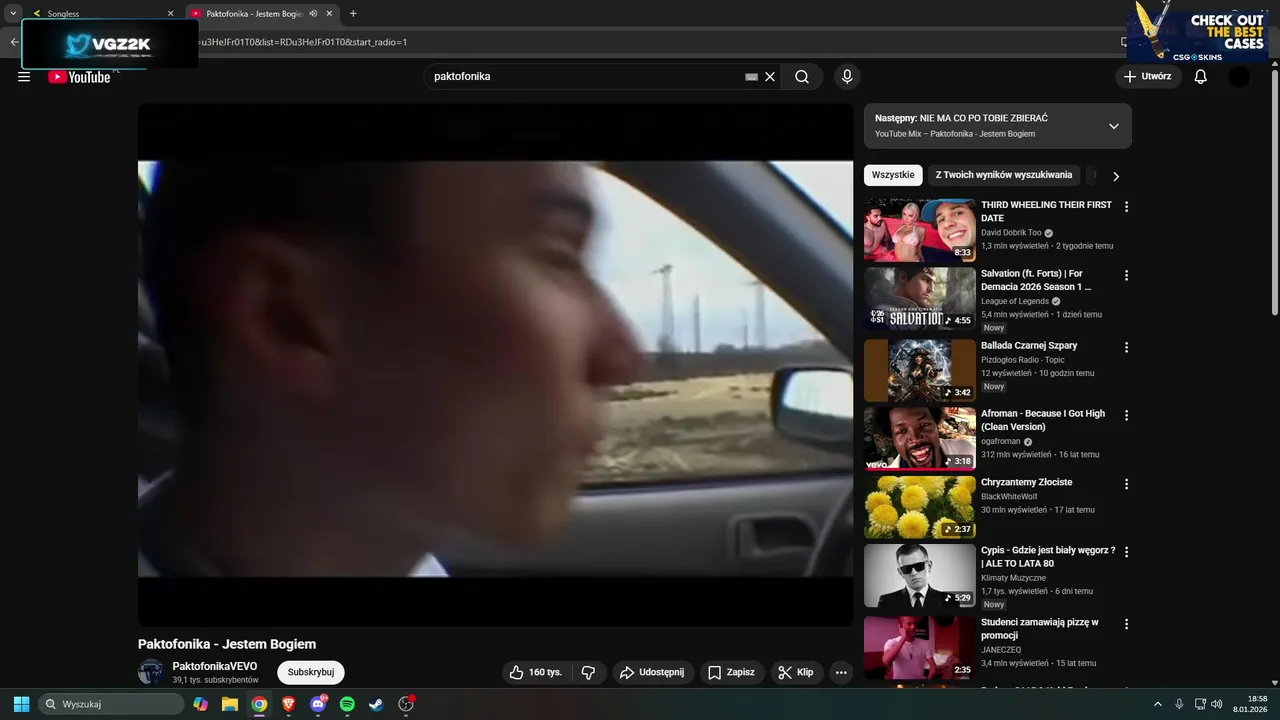1280x720 pixels.
Task: Open options for Studenci zamawiają pizzę video
Action: (1126, 624)
